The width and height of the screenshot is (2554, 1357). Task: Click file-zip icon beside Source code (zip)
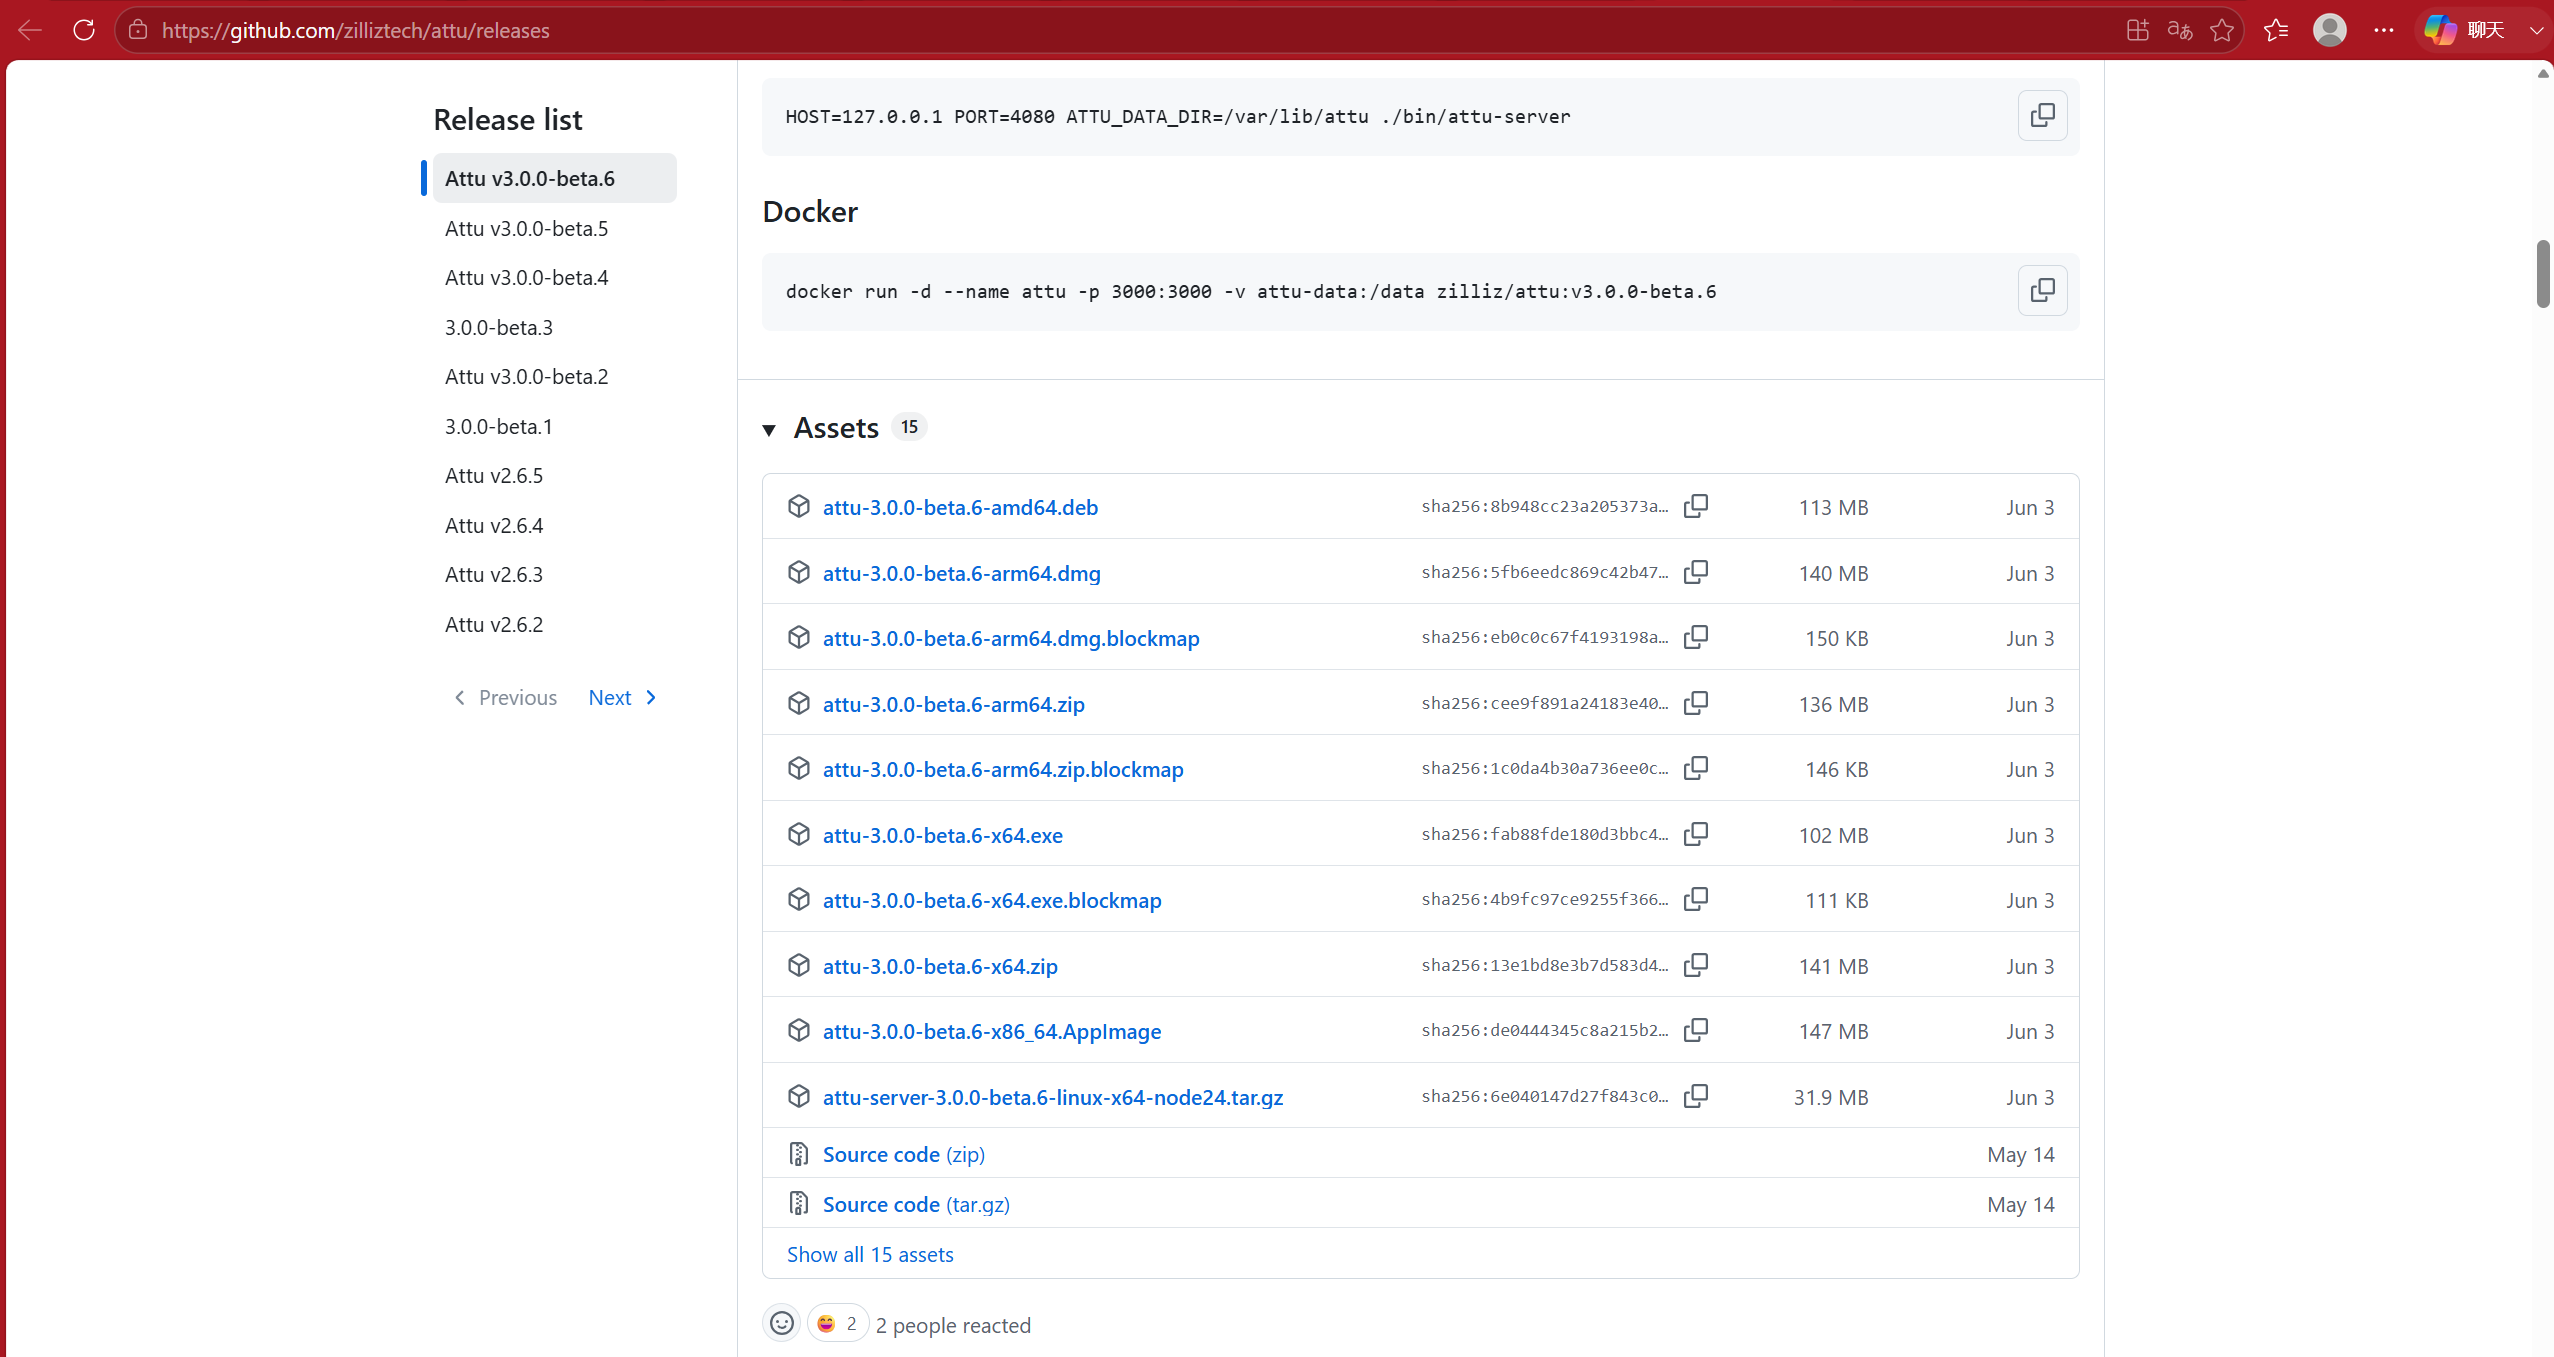(798, 1154)
